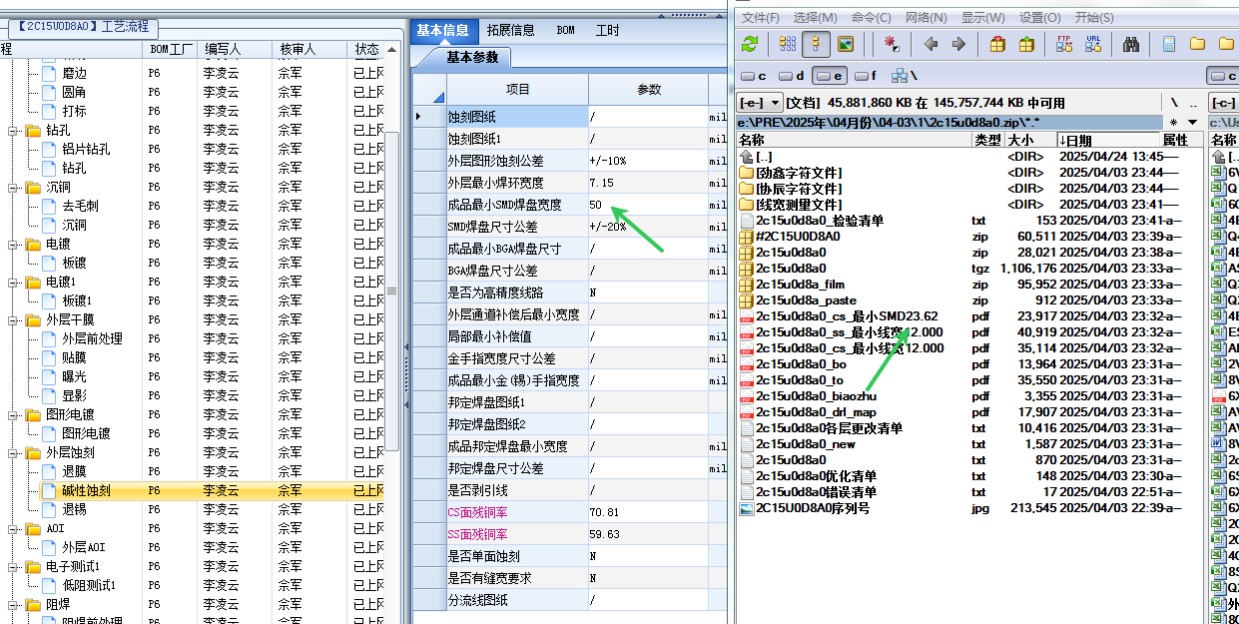The image size is (1239, 624).
Task: Click the parent directory [..] up icon
Action: click(x=745, y=157)
